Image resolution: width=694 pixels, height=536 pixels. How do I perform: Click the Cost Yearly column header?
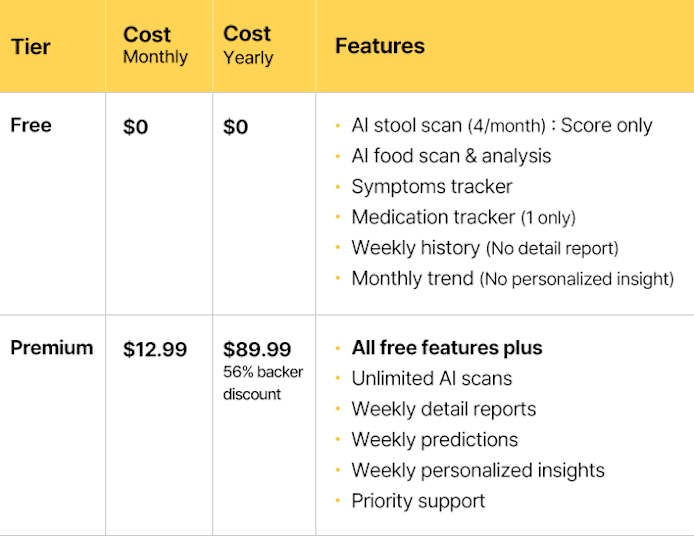tap(248, 46)
